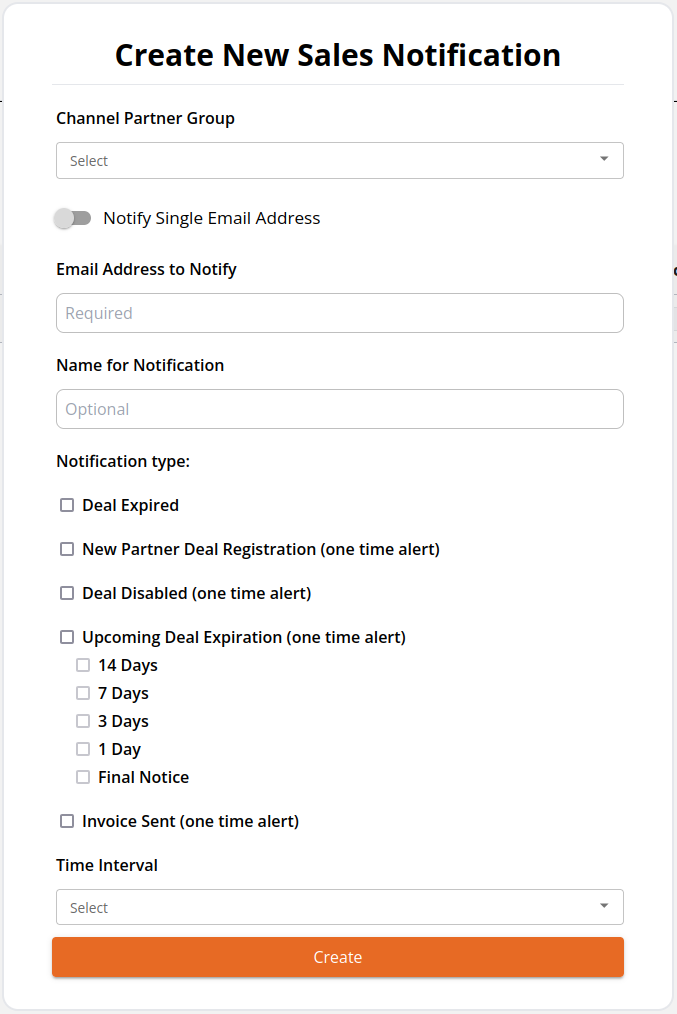Click the Channel Partner Group dropdown arrow
This screenshot has width=677, height=1014.
point(604,159)
